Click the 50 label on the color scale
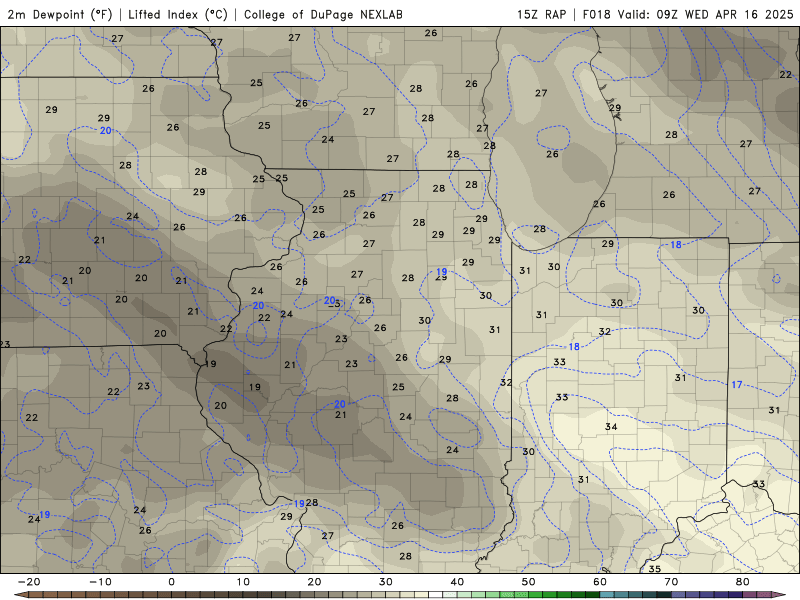Screen dimensions: 800x600 [x=529, y=582]
